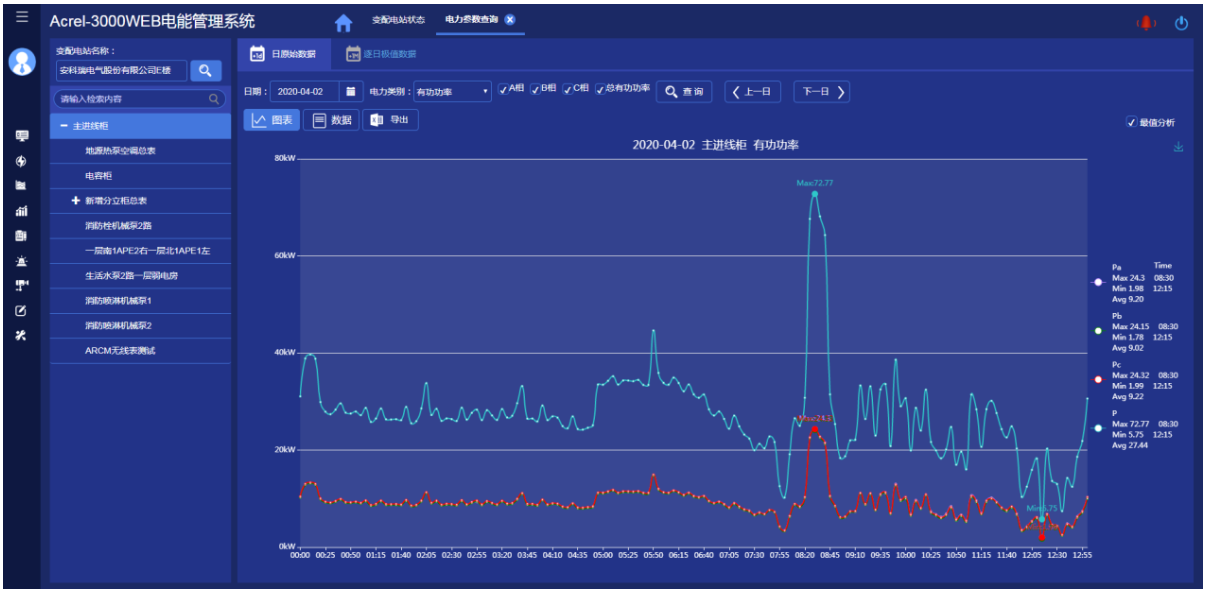Disable the 最值分析 checkbox

[x=1131, y=123]
